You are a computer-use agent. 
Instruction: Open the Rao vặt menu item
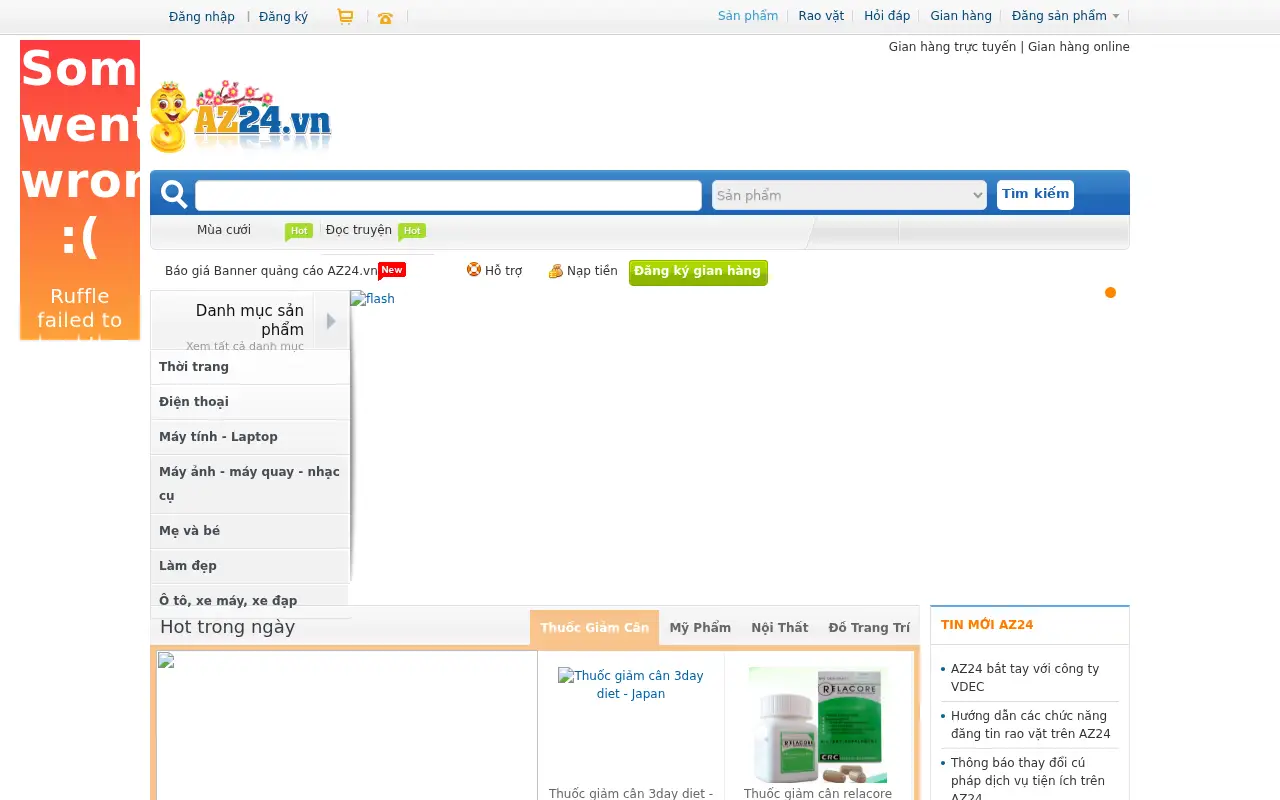tap(821, 16)
